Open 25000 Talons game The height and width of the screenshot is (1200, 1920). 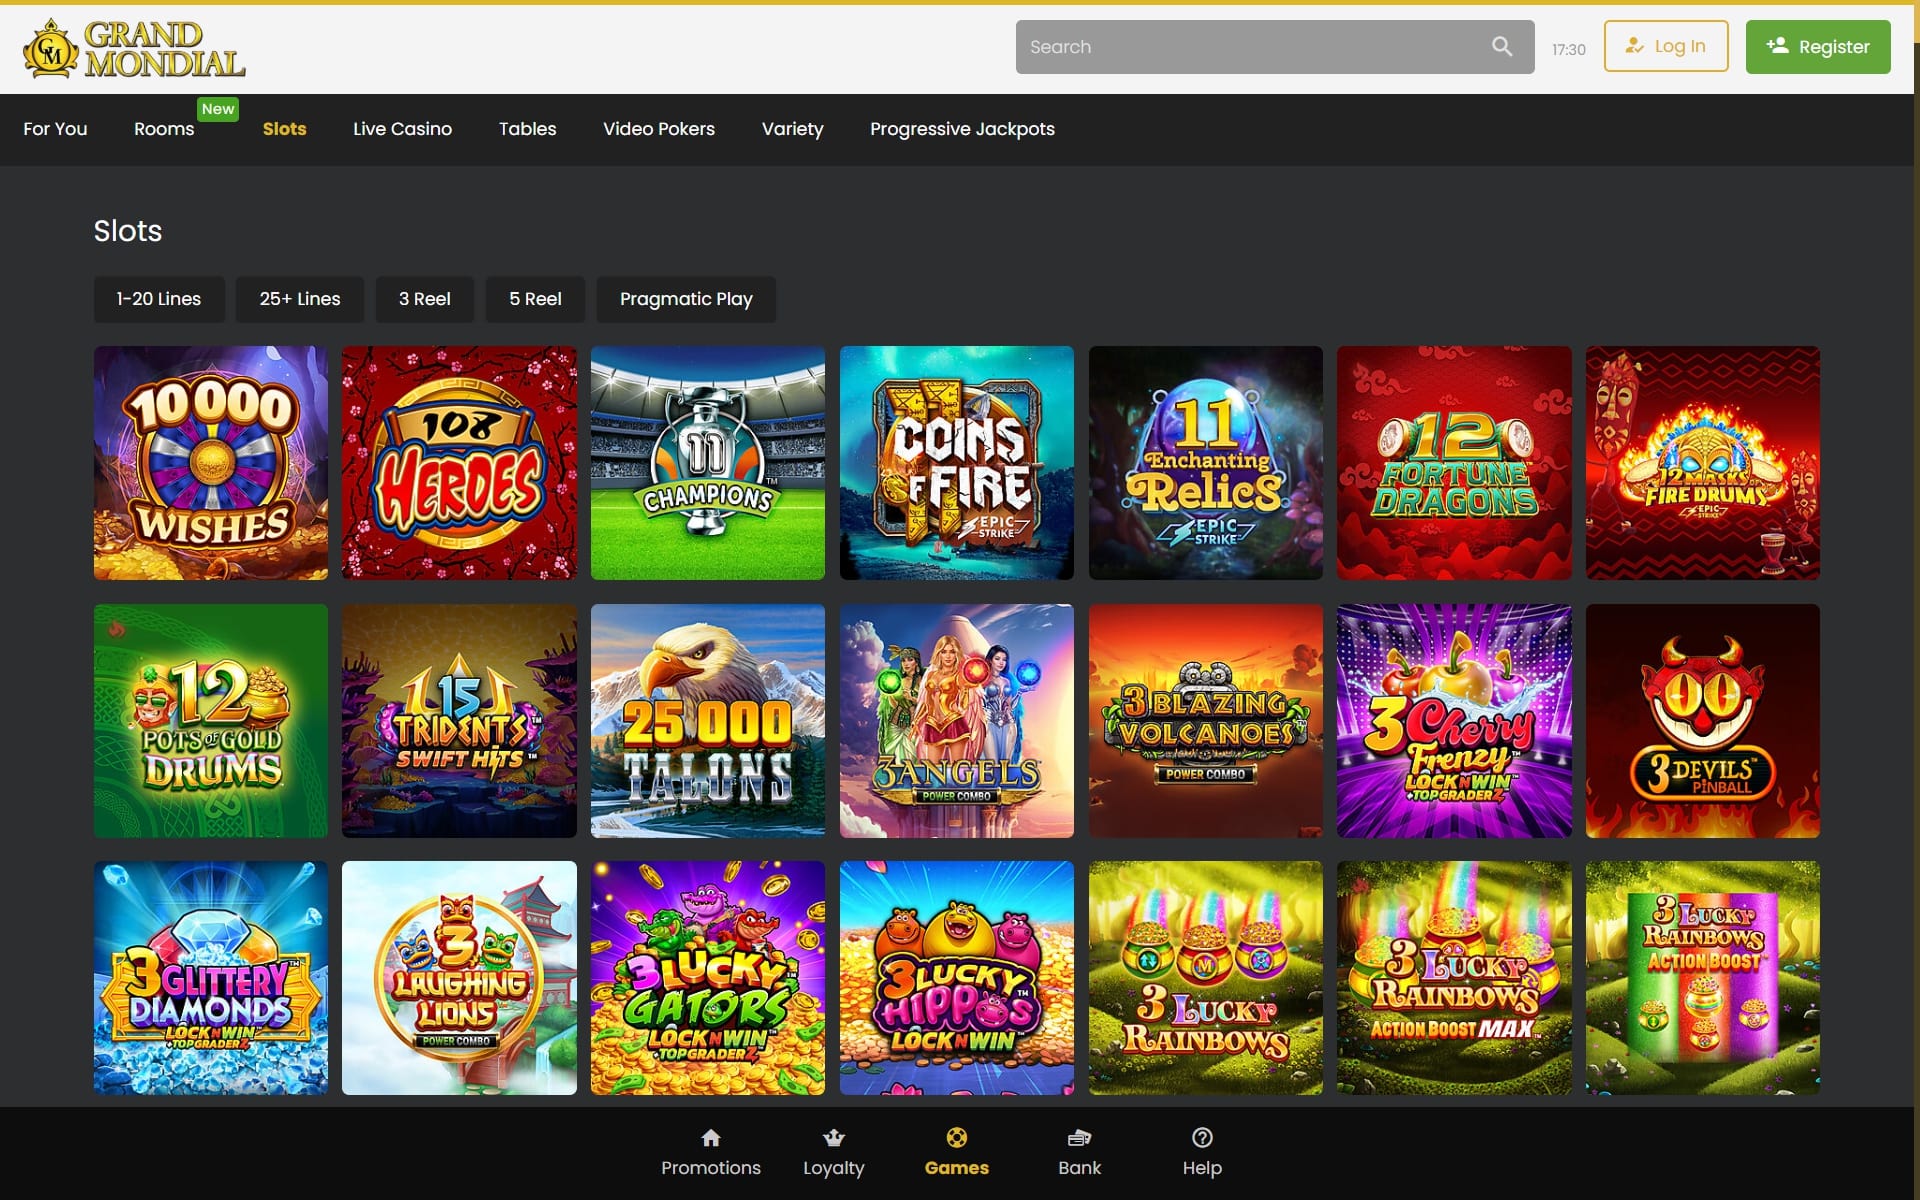[708, 721]
